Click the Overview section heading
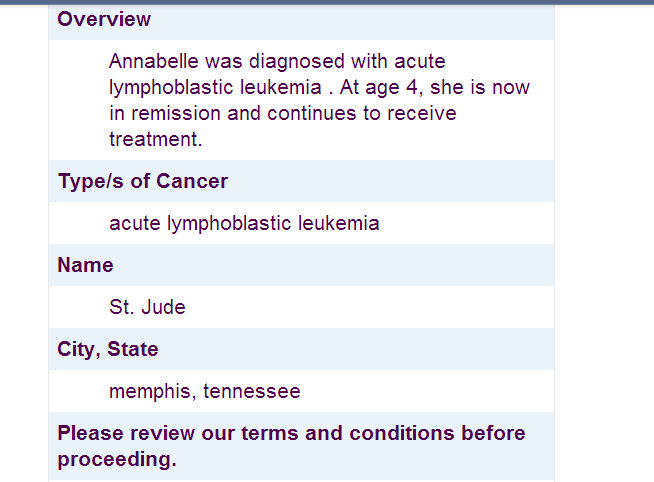 coord(104,19)
